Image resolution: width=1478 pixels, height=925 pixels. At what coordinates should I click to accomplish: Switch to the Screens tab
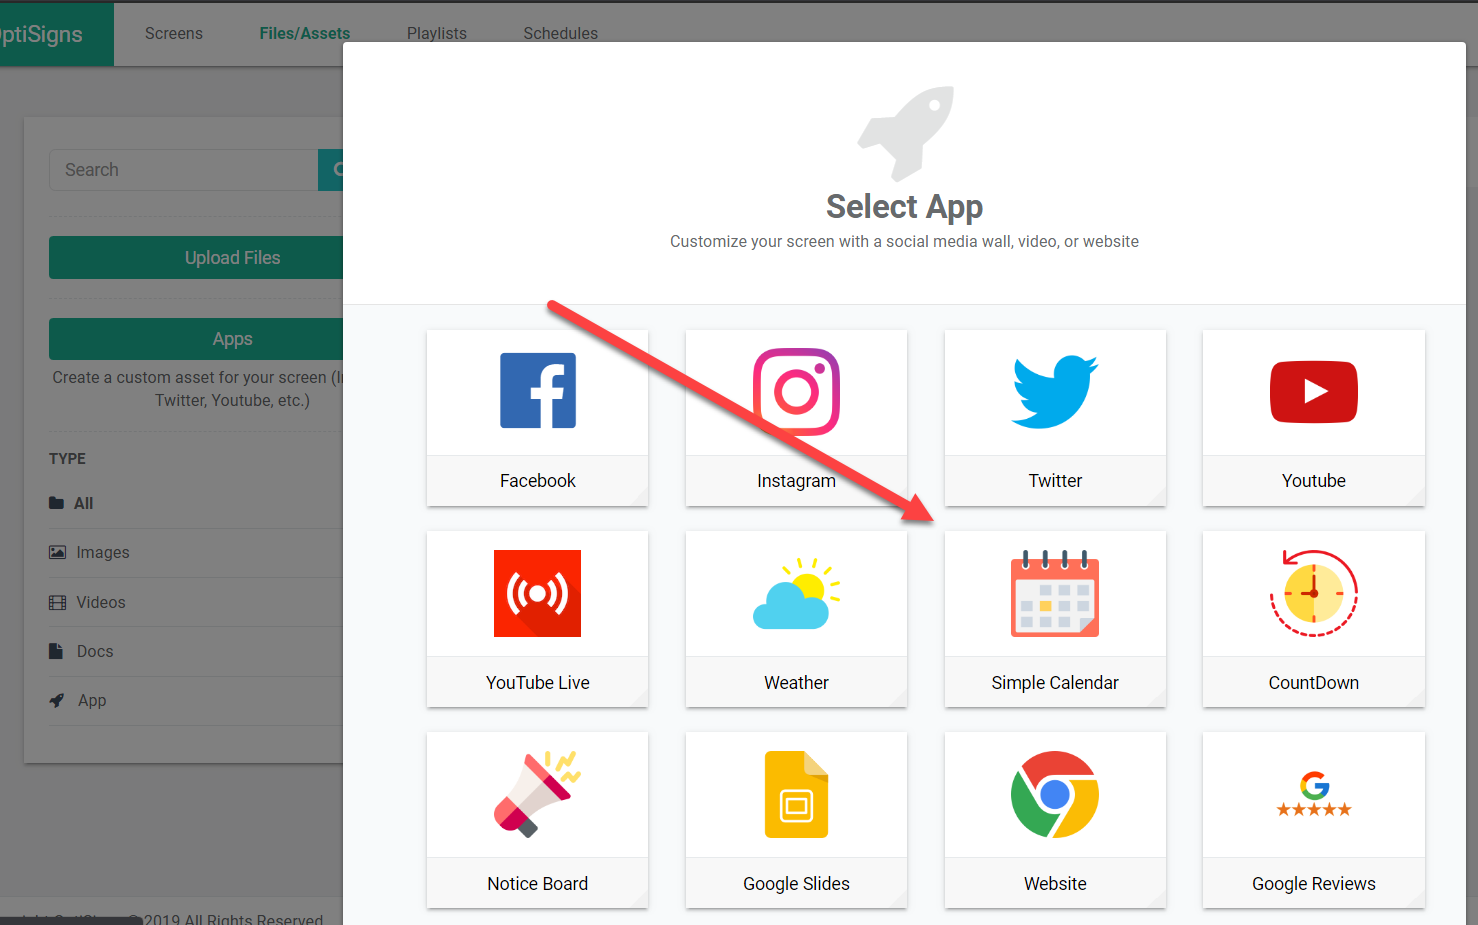click(174, 34)
